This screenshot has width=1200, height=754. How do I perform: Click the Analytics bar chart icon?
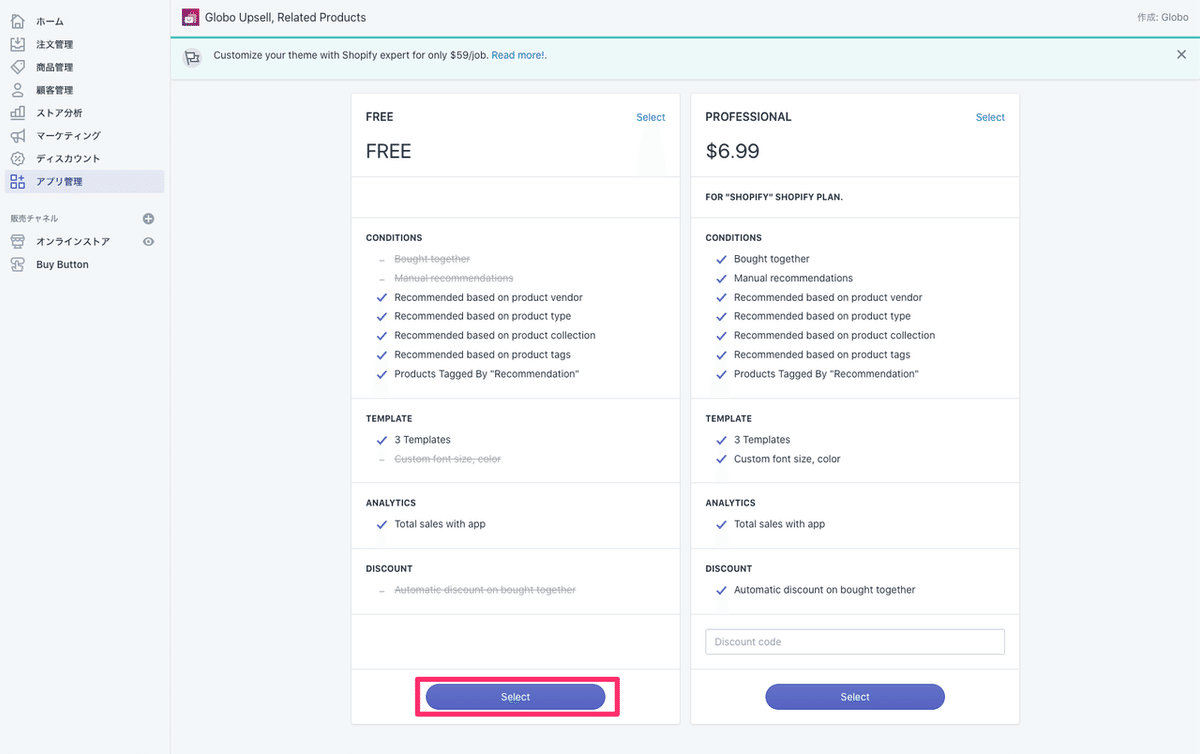pyautogui.click(x=17, y=113)
